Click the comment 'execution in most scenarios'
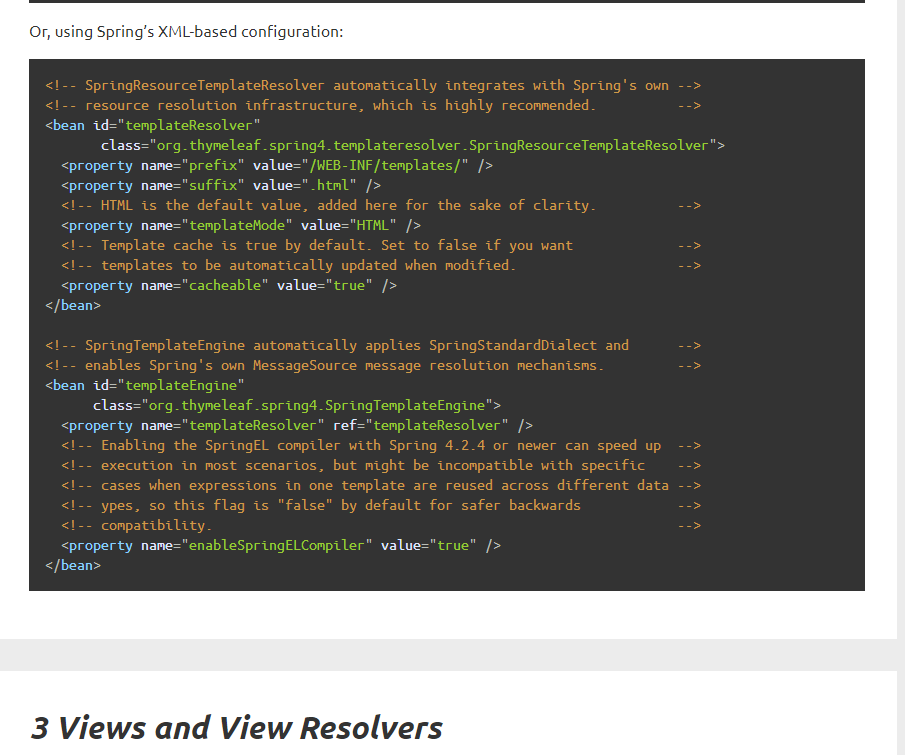This screenshot has width=905, height=755. point(381,466)
